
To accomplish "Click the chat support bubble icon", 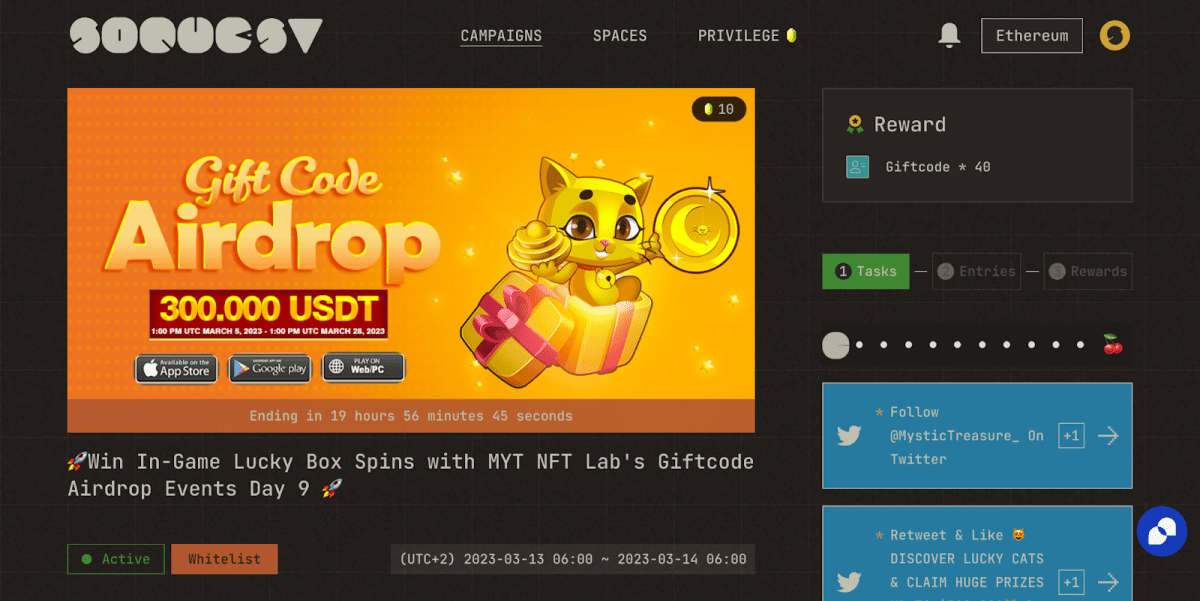I will coord(1161,531).
